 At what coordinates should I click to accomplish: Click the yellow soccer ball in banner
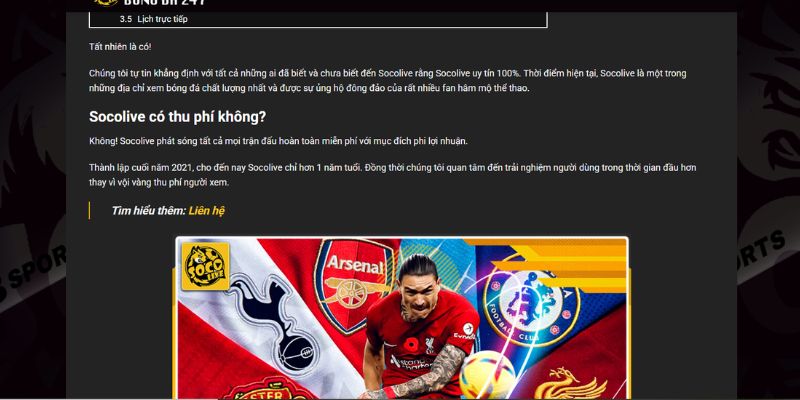tap(488, 376)
